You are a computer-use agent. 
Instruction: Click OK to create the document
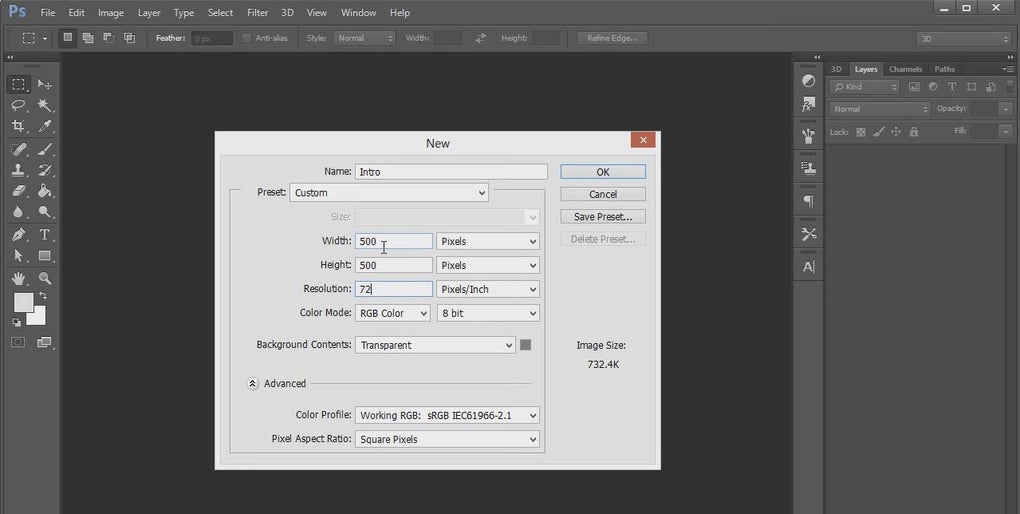[602, 172]
